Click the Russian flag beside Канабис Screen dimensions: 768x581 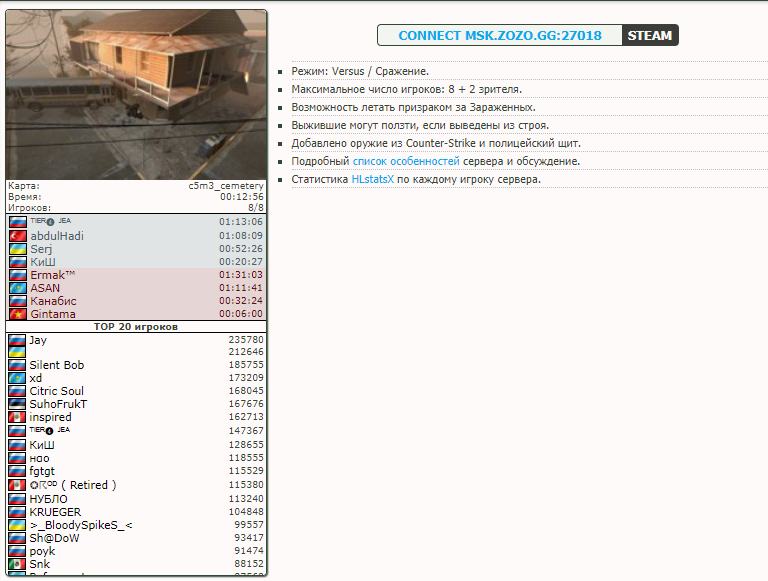(x=18, y=301)
